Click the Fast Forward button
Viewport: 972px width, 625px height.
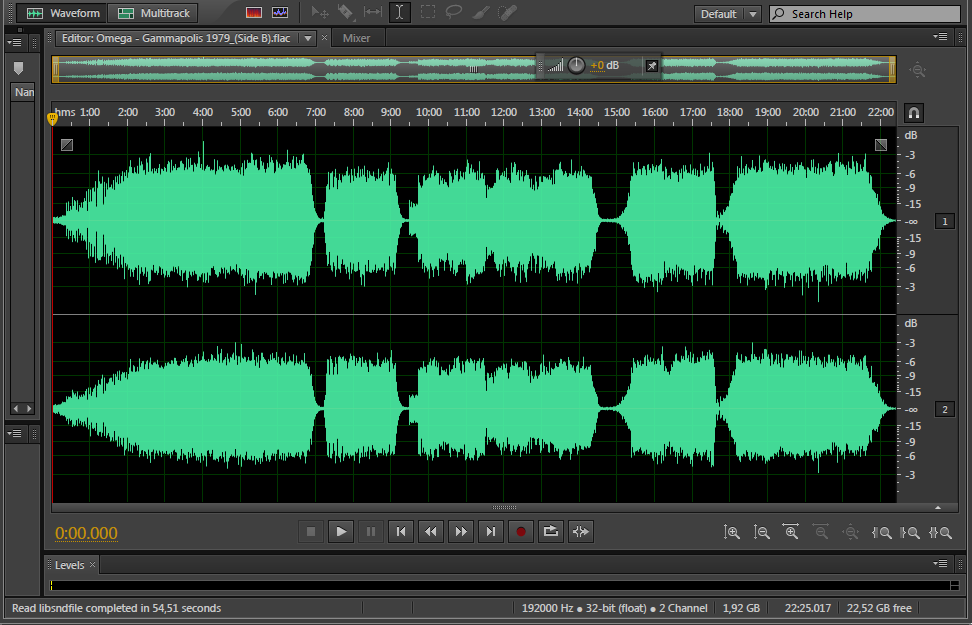[x=461, y=531]
